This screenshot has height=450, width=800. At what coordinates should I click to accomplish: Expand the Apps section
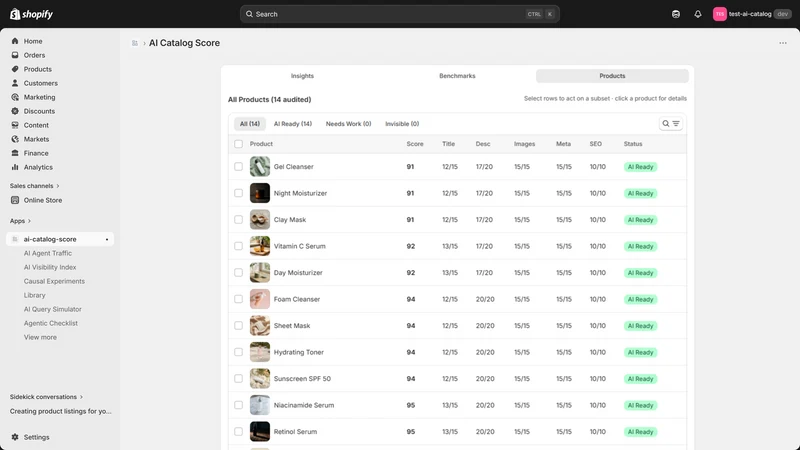click(20, 221)
